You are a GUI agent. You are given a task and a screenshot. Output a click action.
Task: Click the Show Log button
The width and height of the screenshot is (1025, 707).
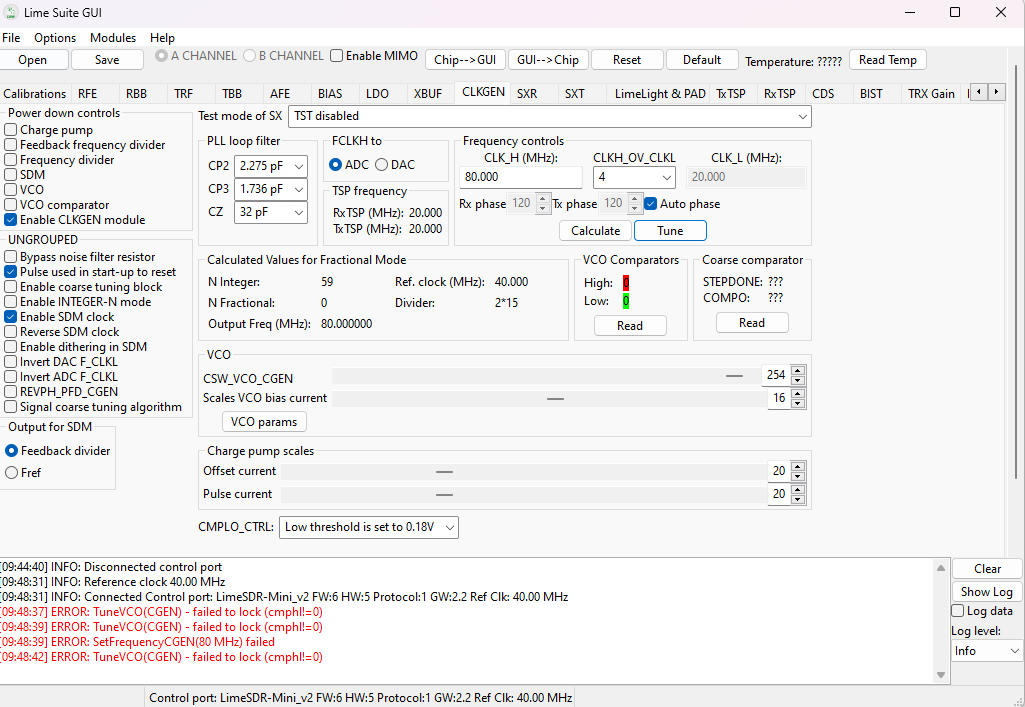[987, 592]
